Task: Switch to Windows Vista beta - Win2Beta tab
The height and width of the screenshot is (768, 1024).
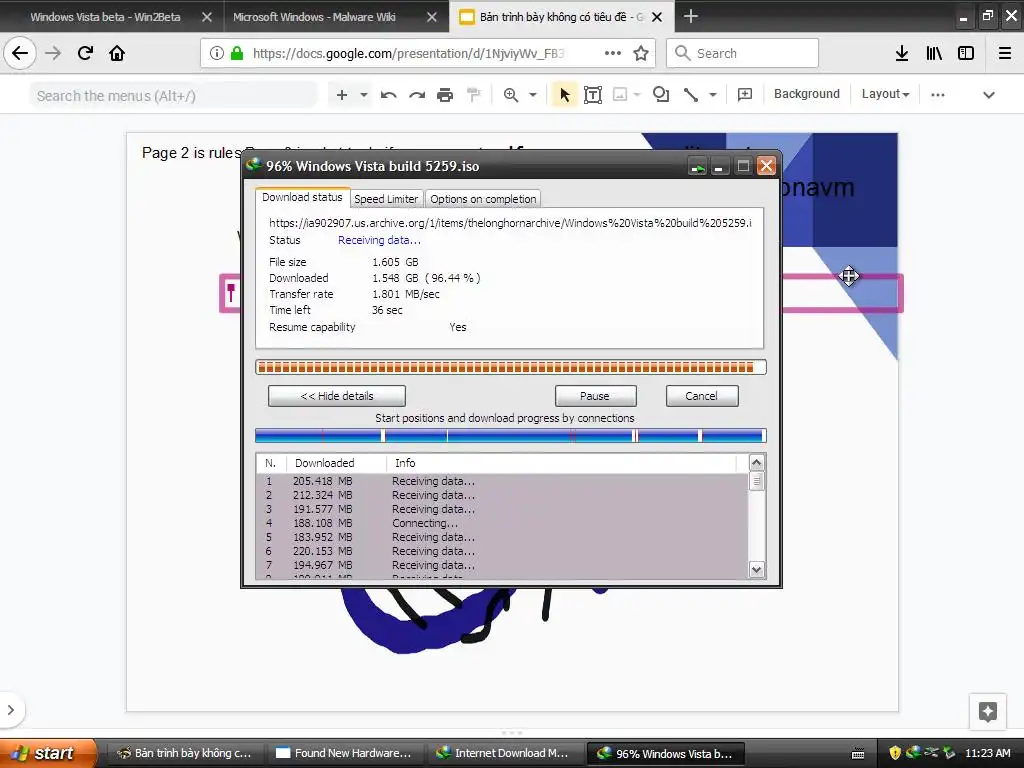Action: pos(105,17)
